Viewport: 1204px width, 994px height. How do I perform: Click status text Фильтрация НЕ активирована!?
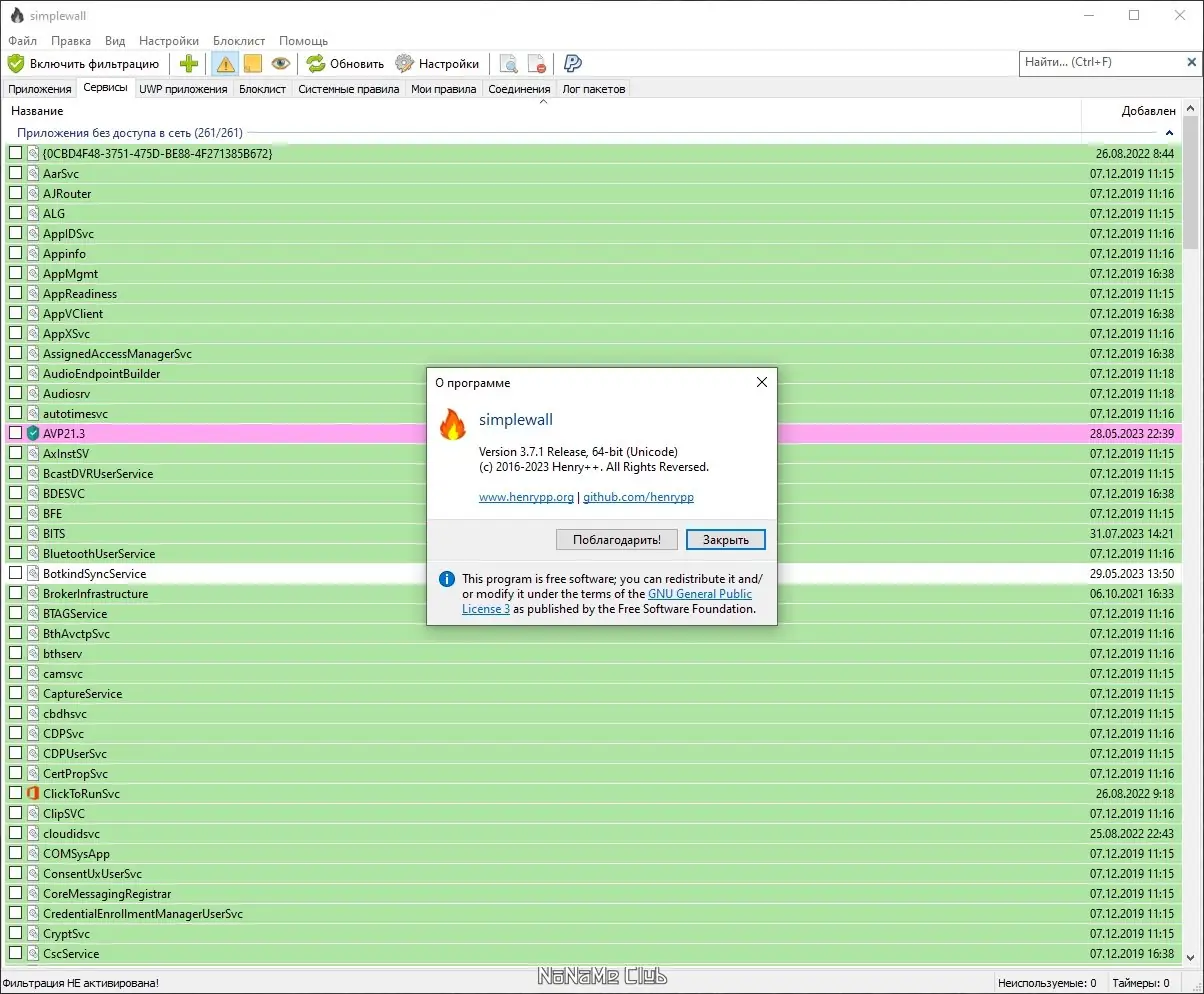[80, 984]
